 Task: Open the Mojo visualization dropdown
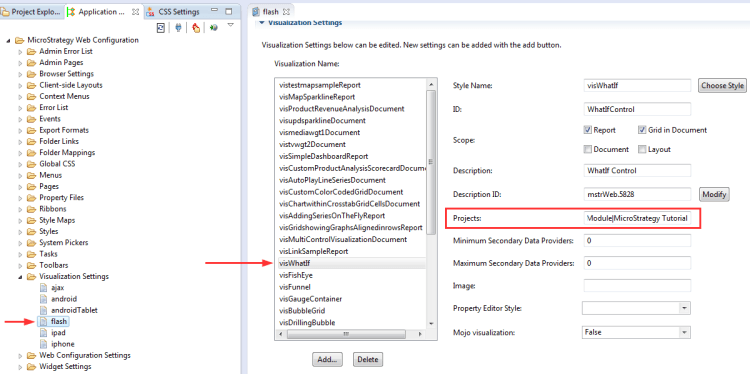(684, 332)
